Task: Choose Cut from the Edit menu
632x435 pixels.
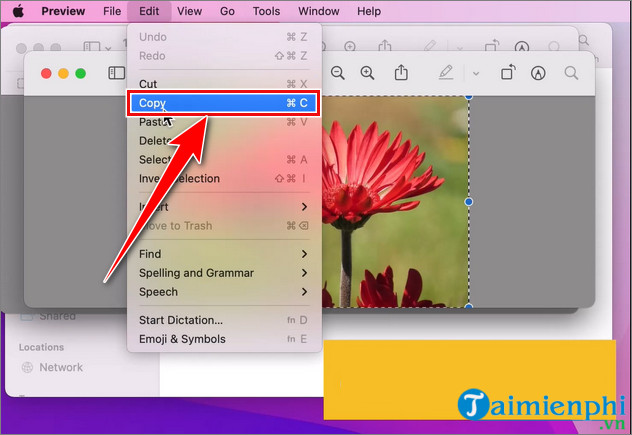Action: coord(224,84)
